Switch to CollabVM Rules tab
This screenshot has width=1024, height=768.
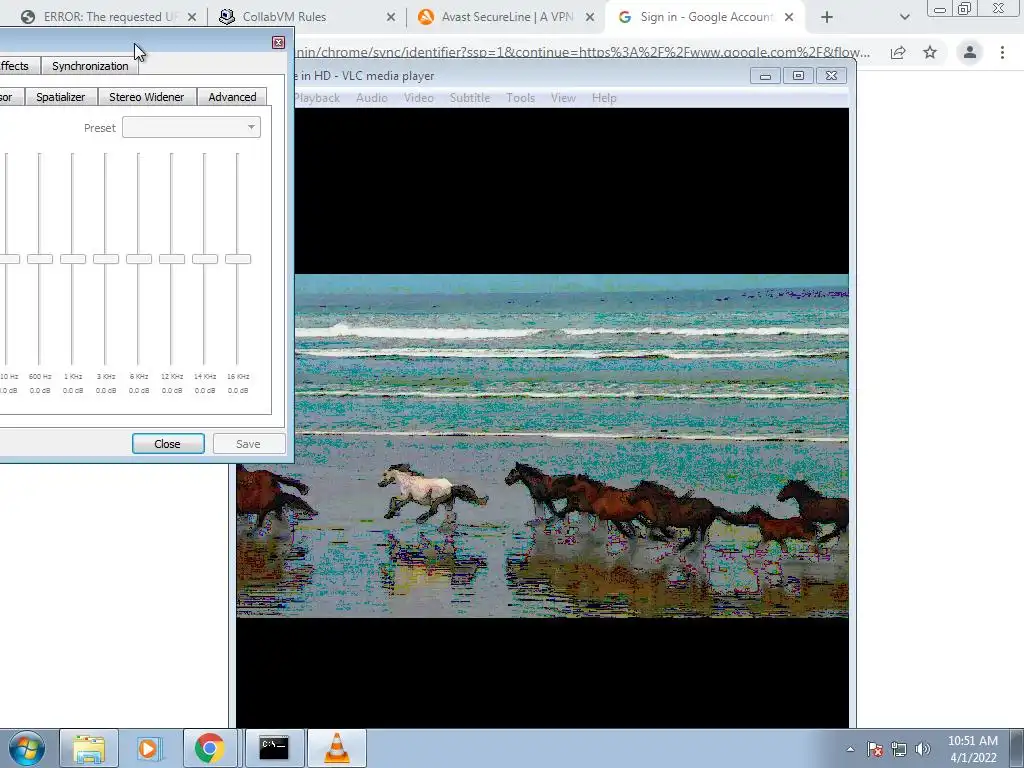pos(307,17)
